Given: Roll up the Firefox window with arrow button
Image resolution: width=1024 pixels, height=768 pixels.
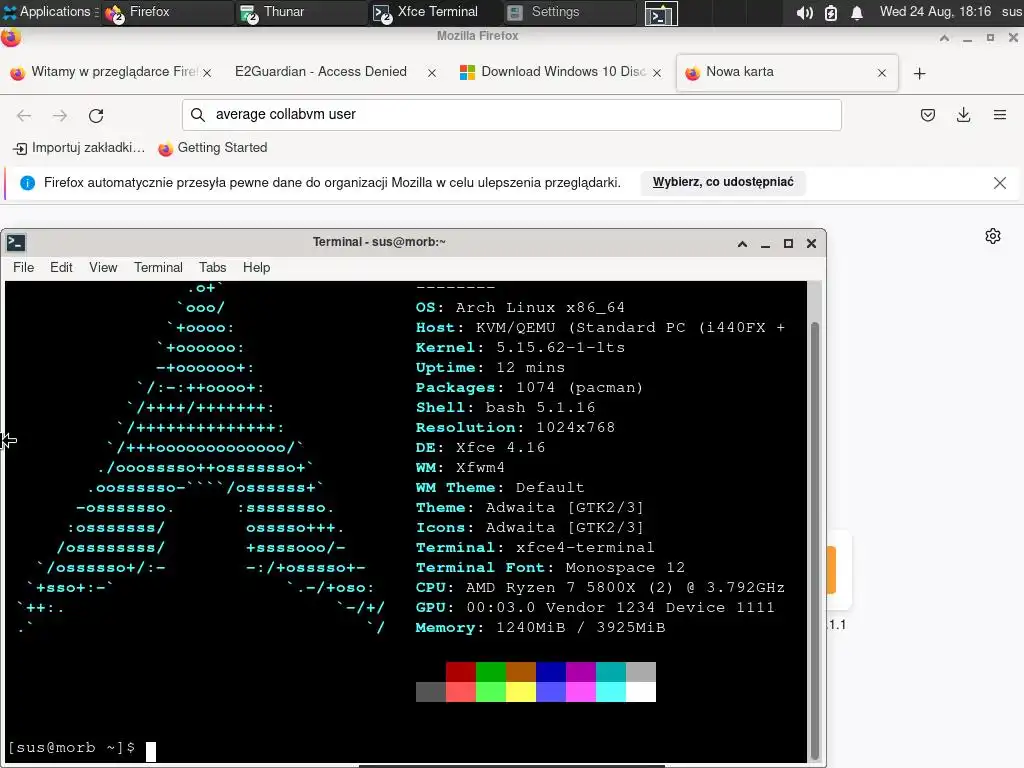Looking at the screenshot, I should click(944, 39).
